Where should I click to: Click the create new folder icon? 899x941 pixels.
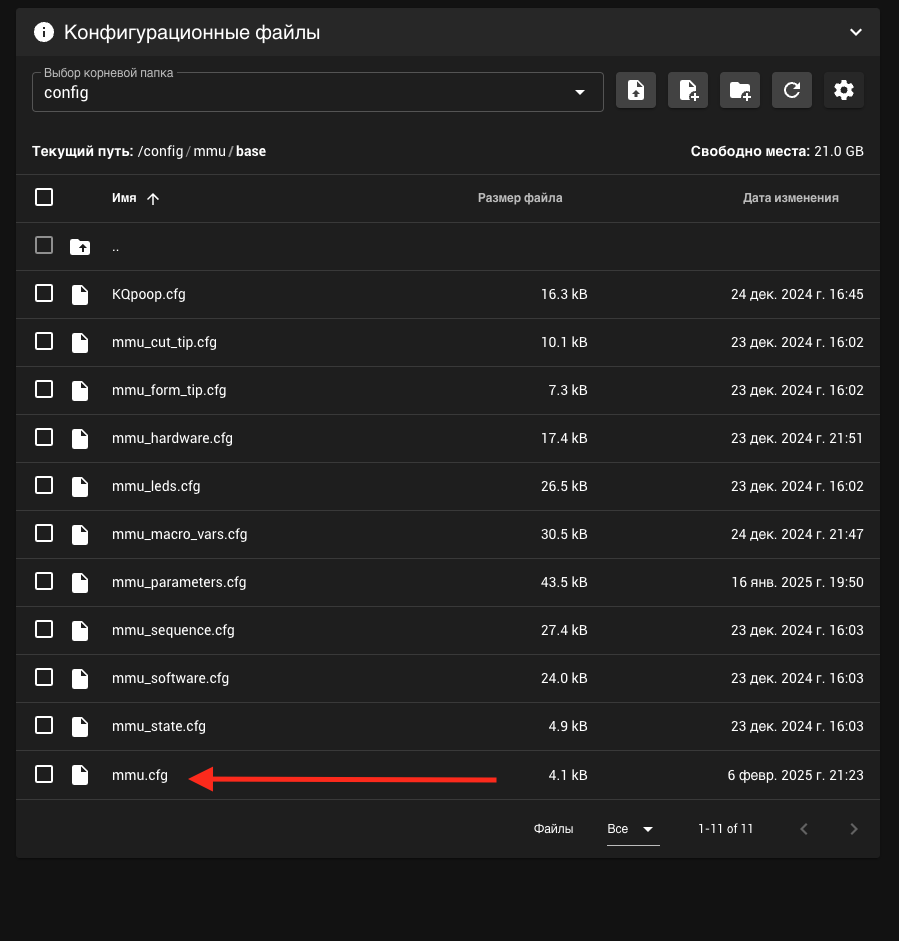(740, 91)
